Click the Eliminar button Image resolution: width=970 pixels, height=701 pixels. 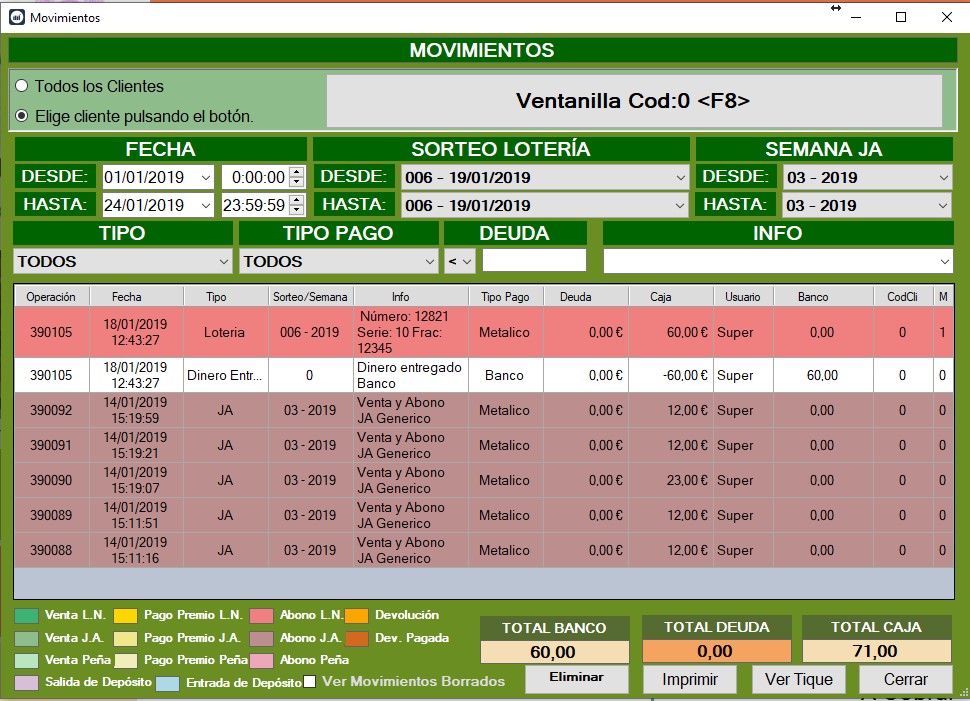[577, 679]
